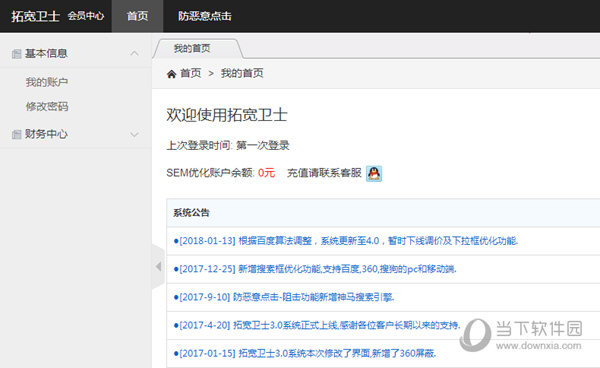This screenshot has width=600, height=368.
Task: Open 修改密码 in sidebar
Action: 47,106
